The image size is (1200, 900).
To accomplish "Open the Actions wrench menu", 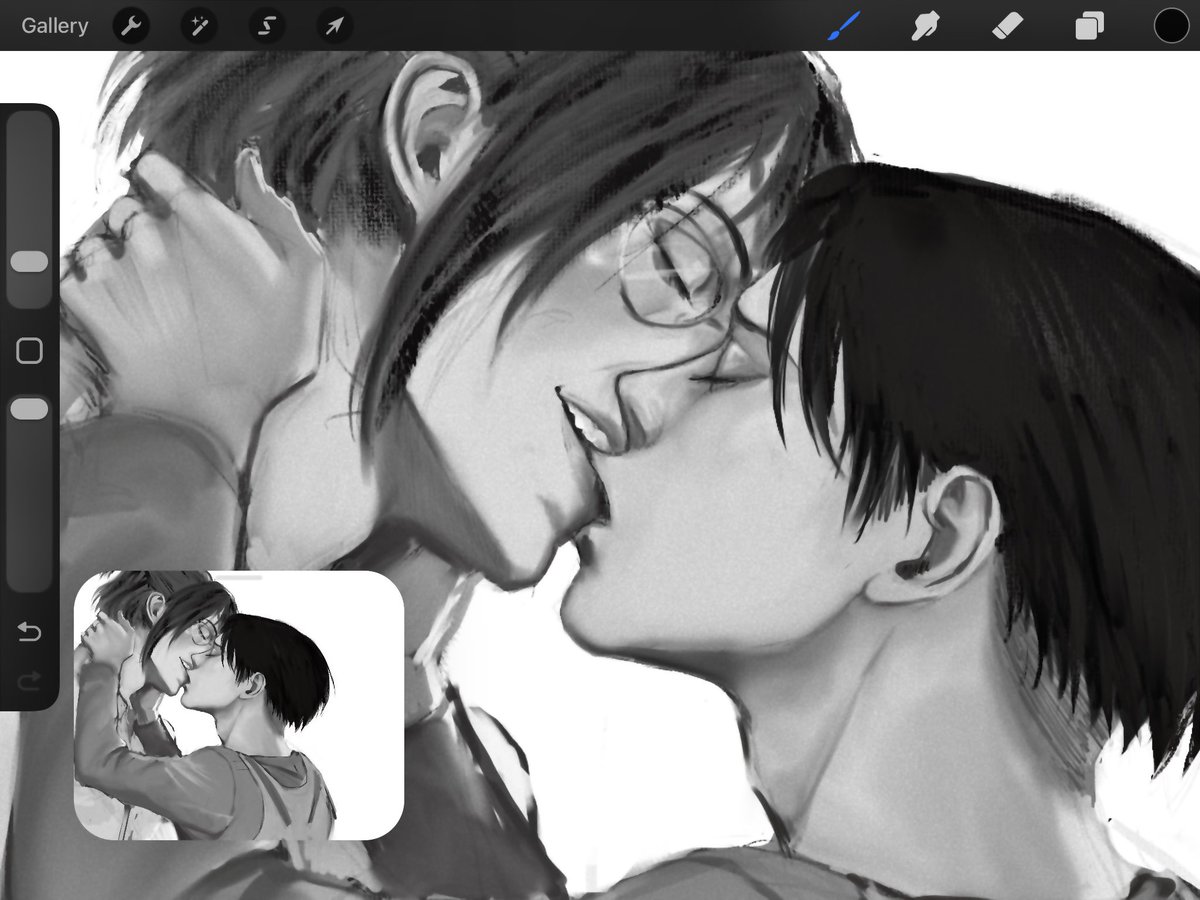I will (131, 26).
